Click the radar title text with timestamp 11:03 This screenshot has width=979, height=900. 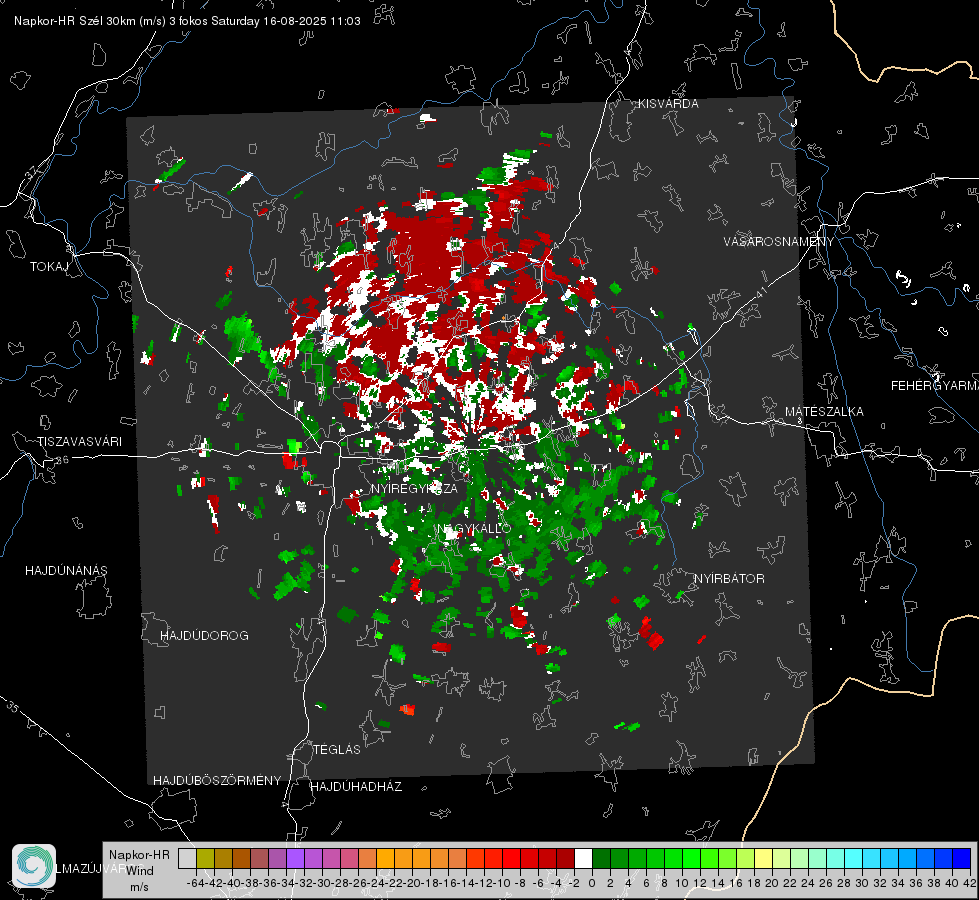tap(187, 21)
